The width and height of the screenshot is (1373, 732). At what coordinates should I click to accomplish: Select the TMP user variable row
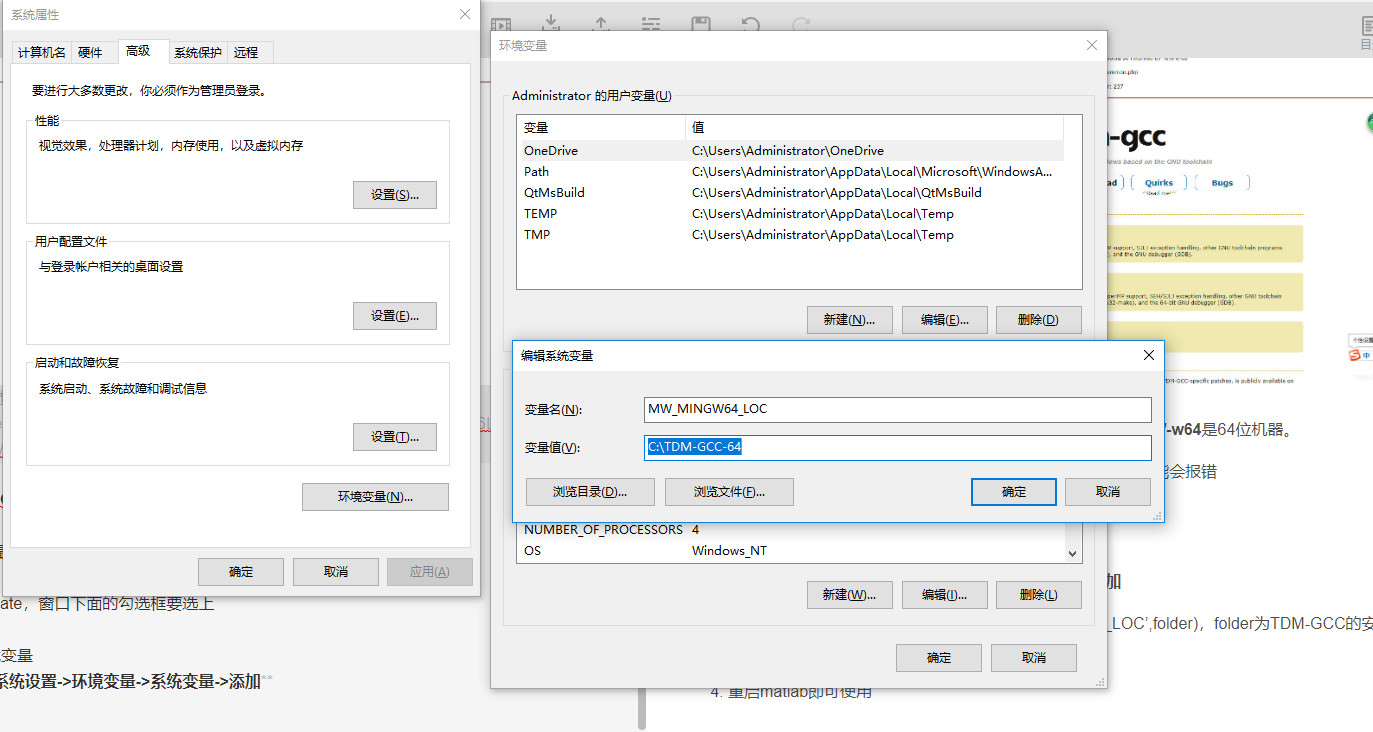pyautogui.click(x=790, y=235)
